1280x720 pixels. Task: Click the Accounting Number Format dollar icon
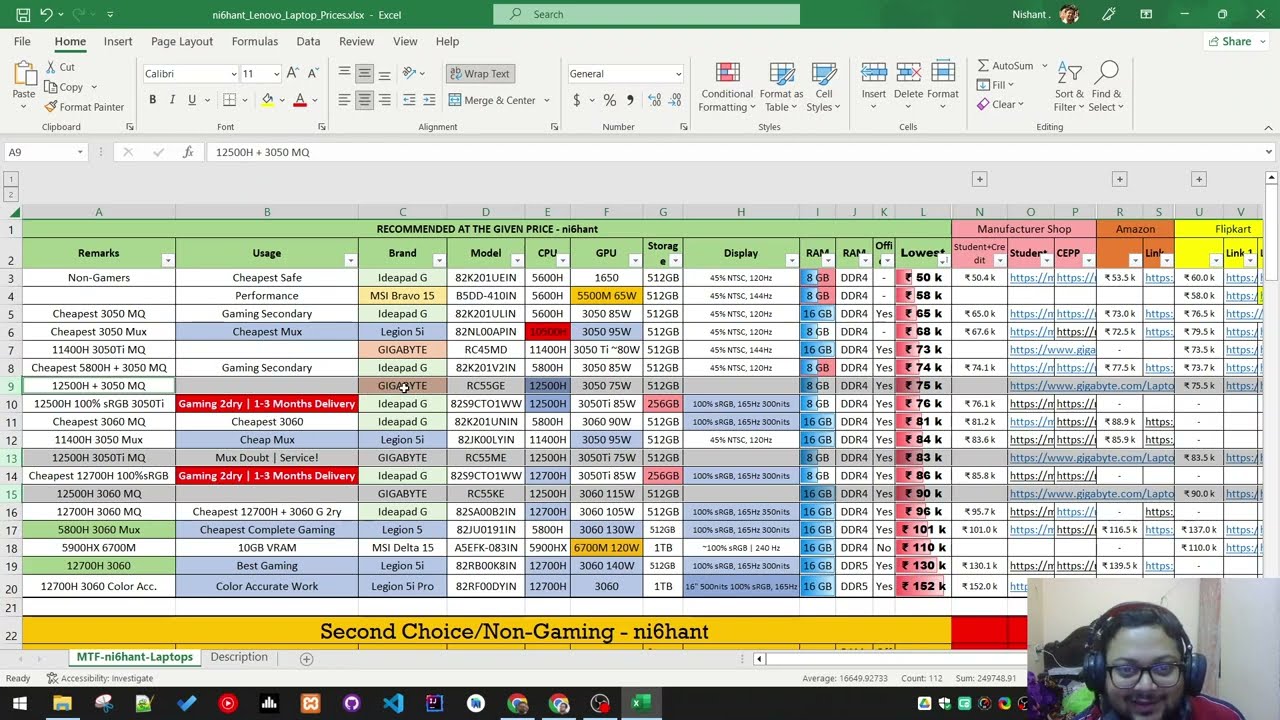[x=576, y=100]
